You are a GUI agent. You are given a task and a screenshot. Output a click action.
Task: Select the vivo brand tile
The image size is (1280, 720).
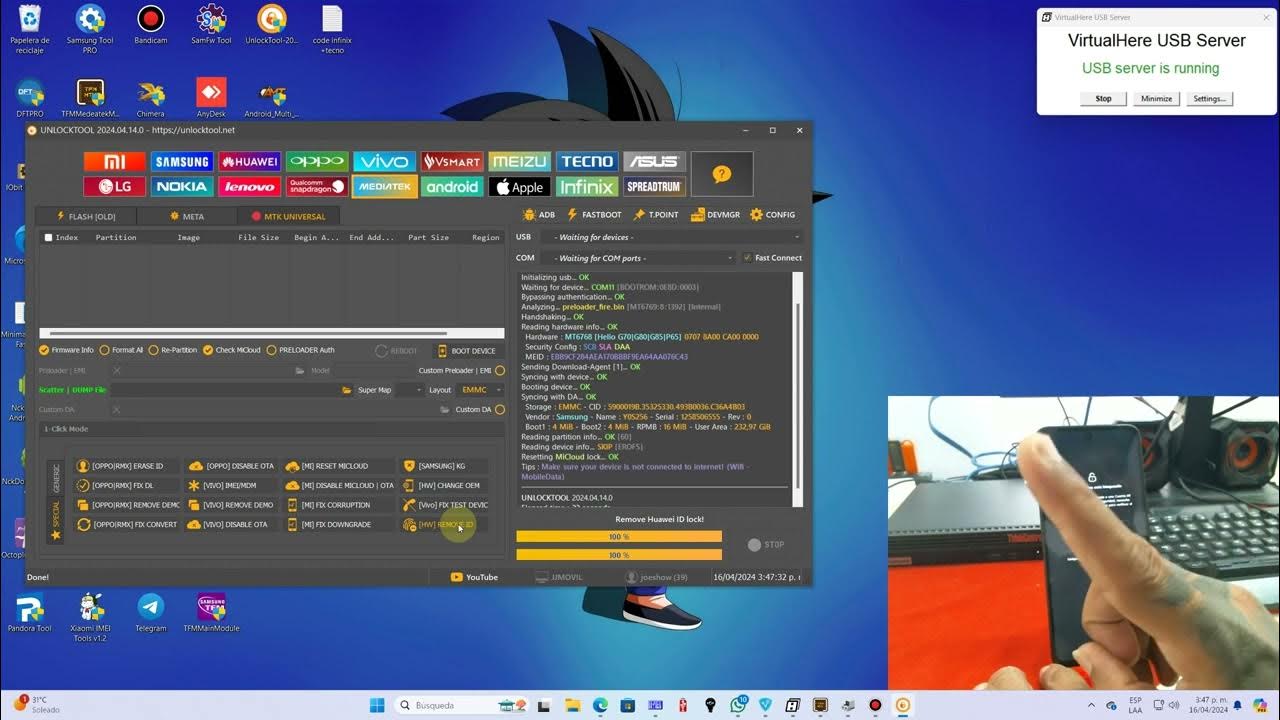385,162
